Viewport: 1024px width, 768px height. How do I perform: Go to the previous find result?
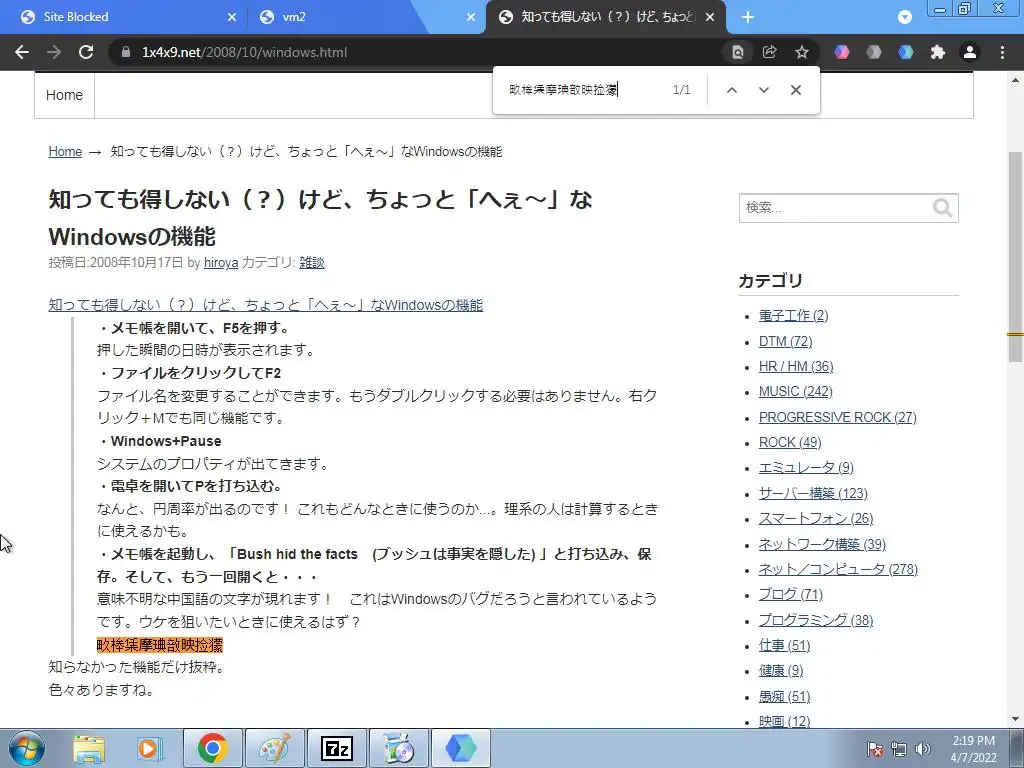point(731,90)
